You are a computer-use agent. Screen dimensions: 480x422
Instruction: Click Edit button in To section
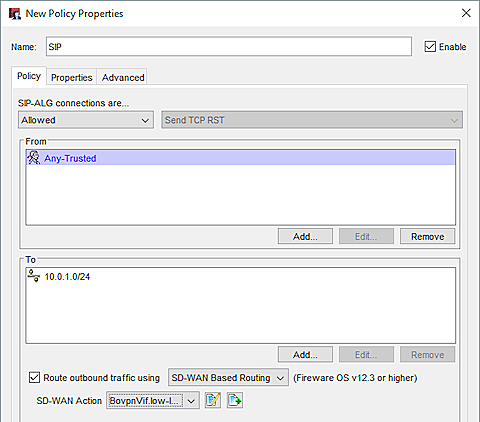pyautogui.click(x=366, y=355)
